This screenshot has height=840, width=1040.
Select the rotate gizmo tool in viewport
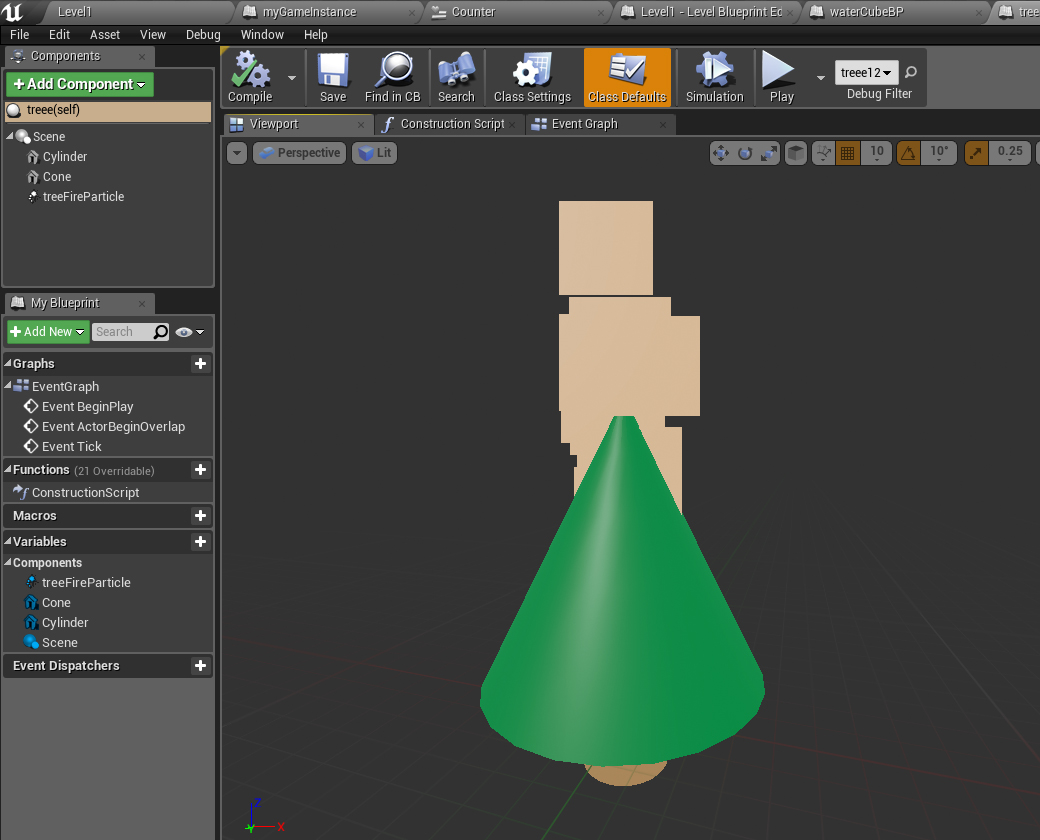(x=745, y=153)
